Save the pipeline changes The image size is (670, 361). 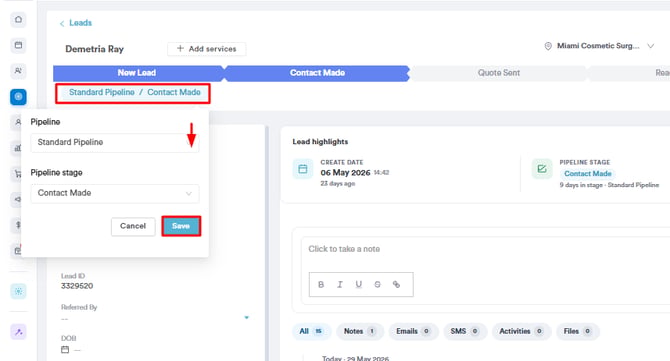[x=181, y=226]
